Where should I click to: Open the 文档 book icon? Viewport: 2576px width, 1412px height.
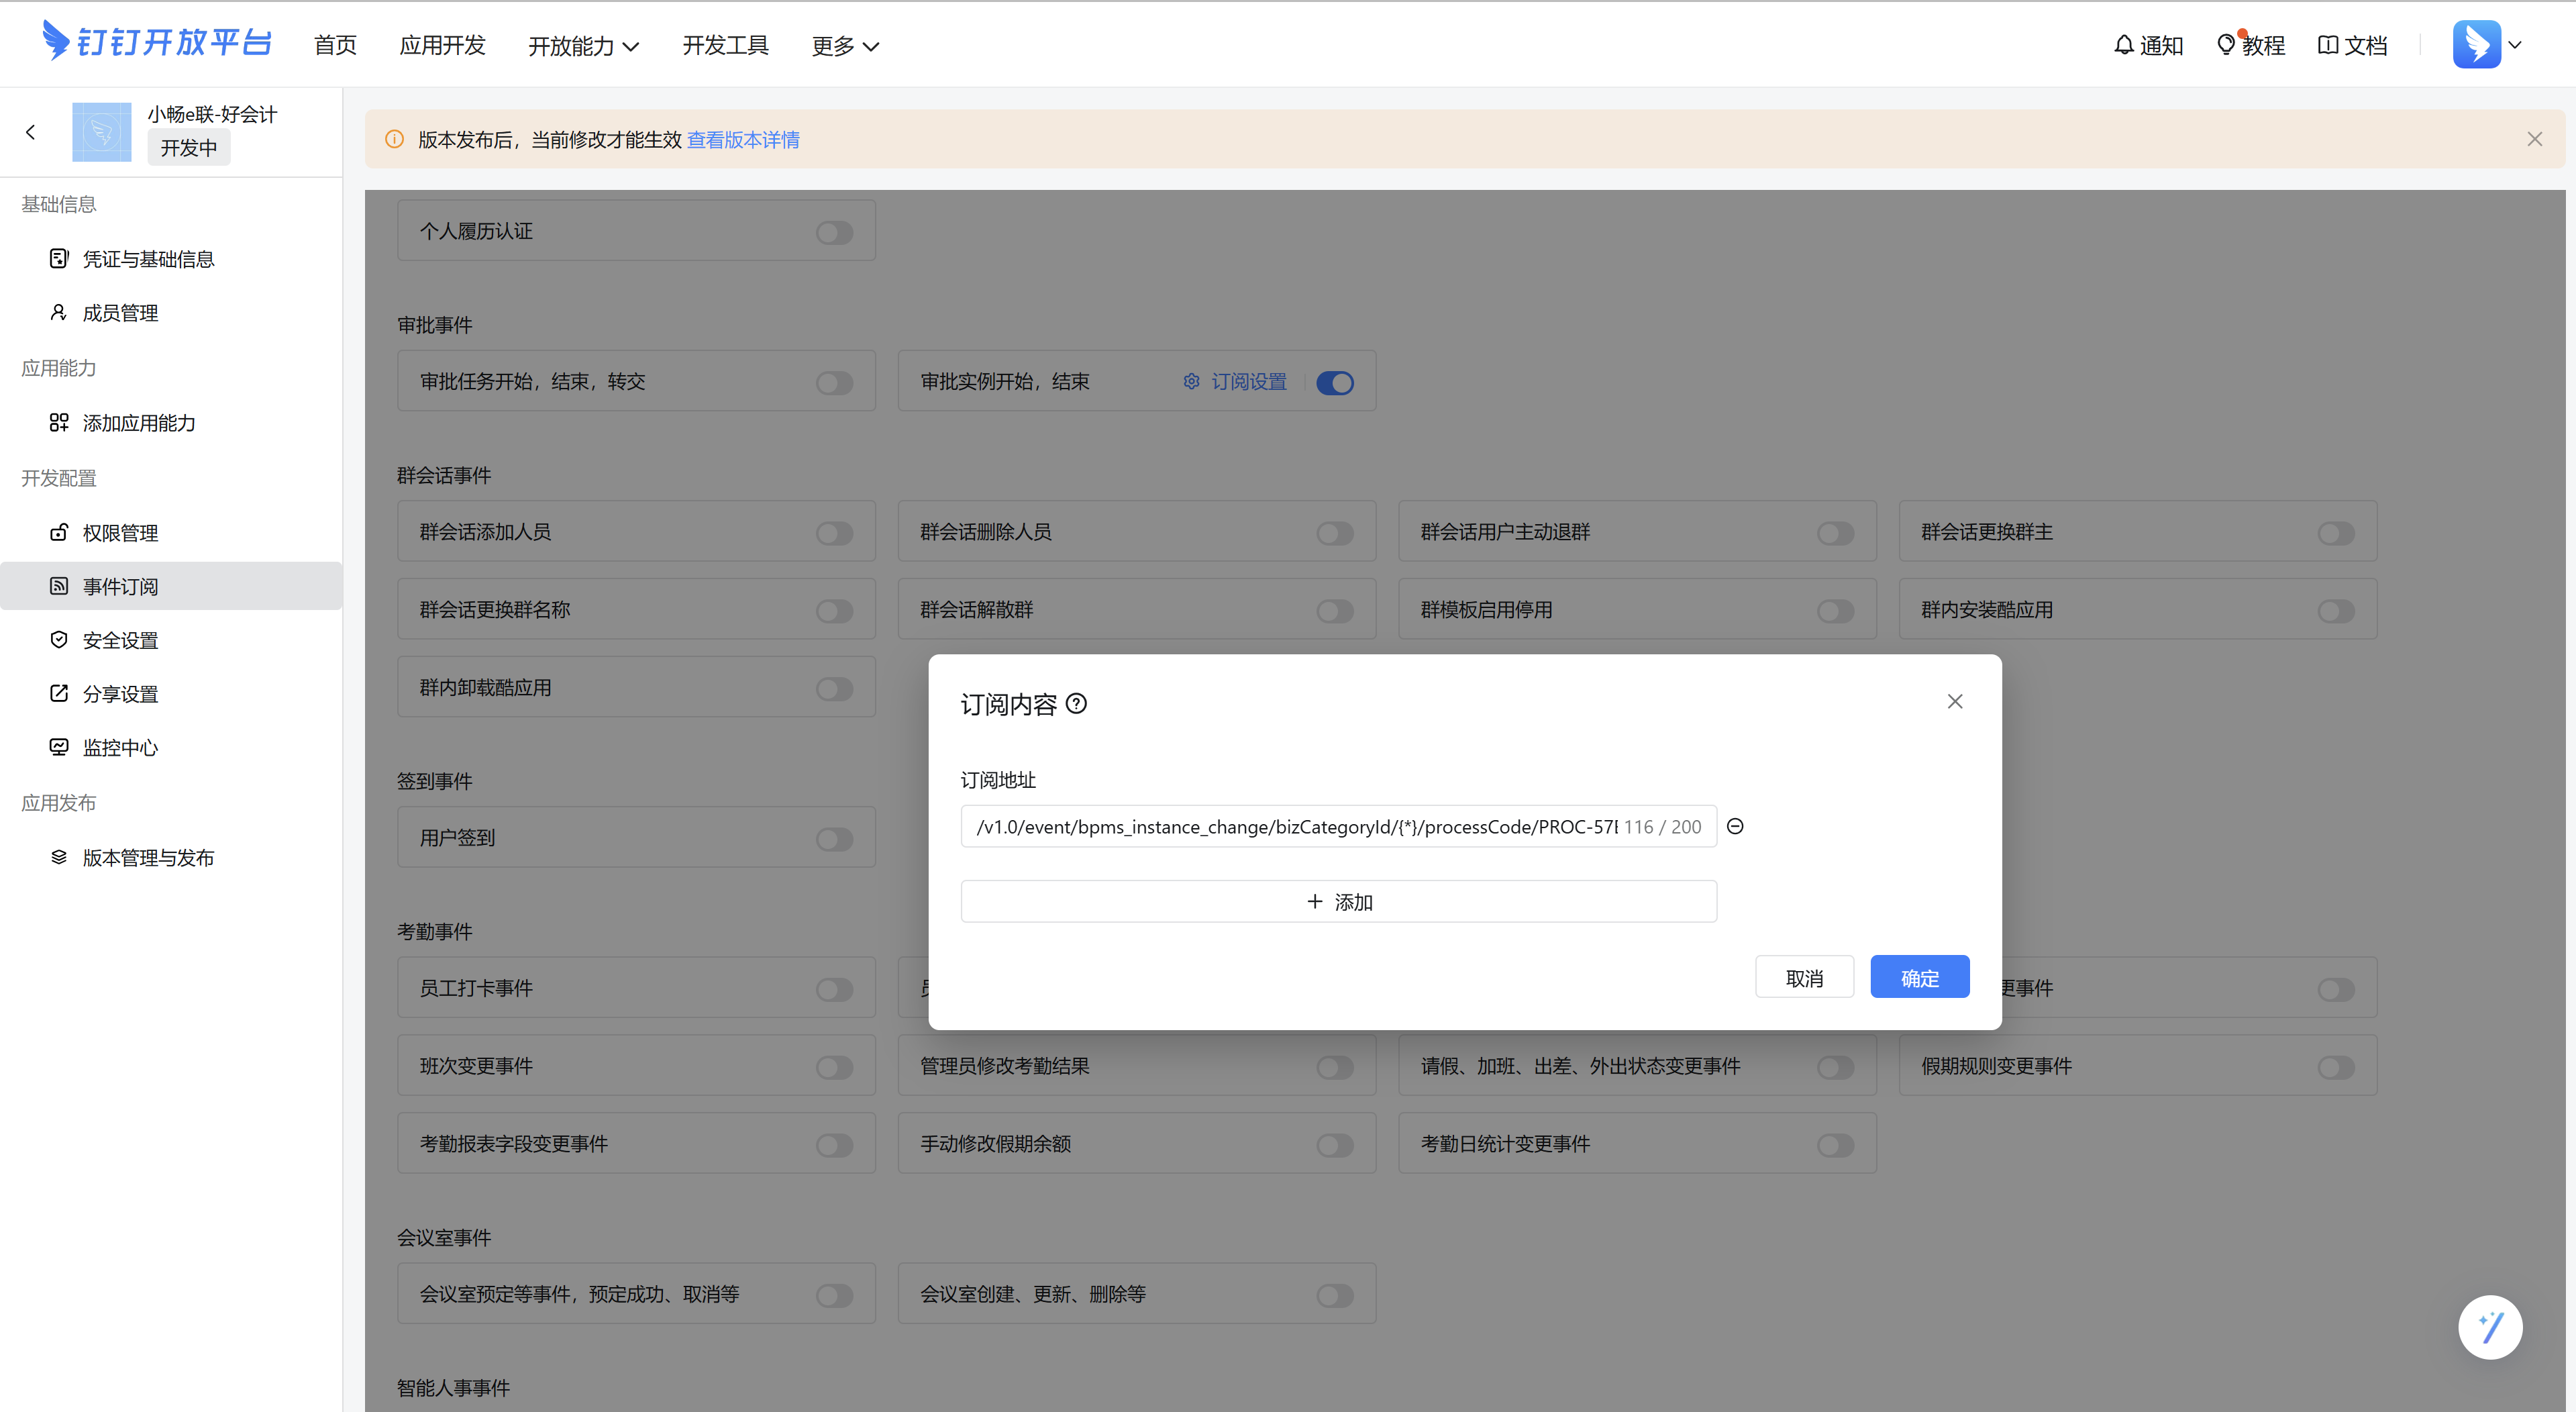2328,45
